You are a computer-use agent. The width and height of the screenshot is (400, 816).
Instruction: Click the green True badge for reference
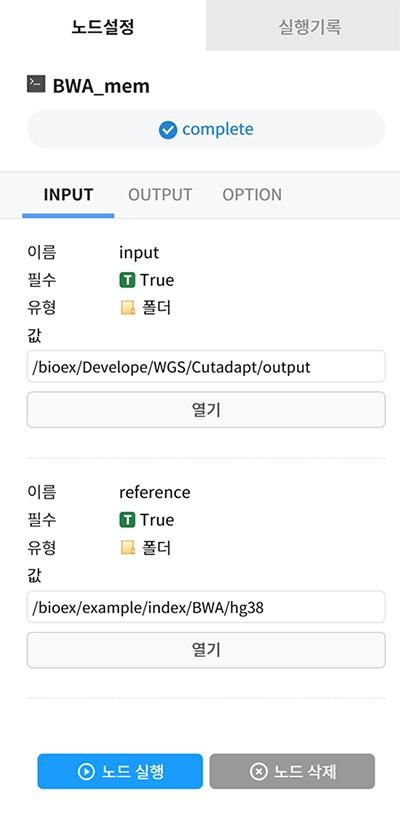click(x=127, y=520)
